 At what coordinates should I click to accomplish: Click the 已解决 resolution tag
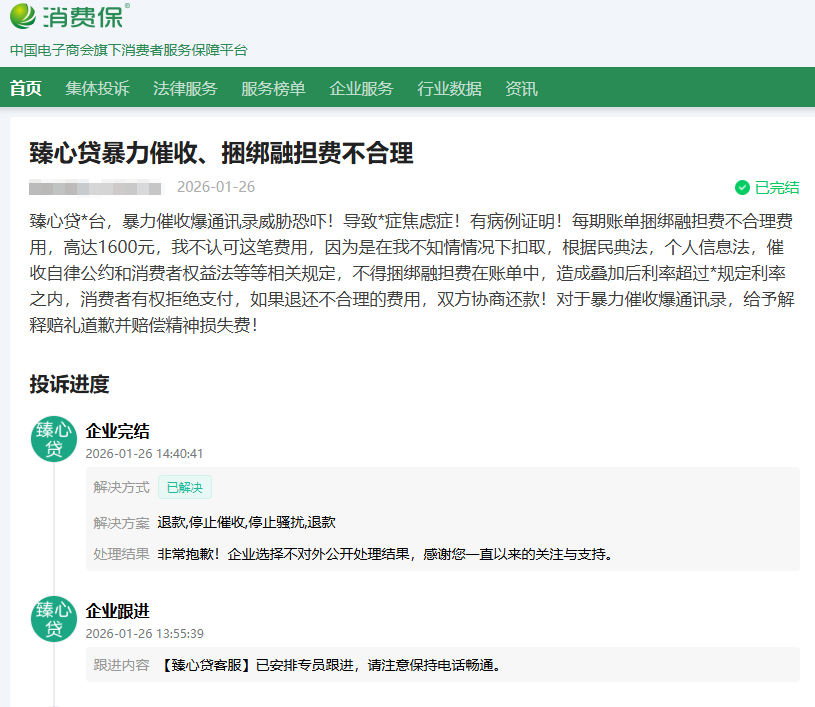(x=184, y=487)
